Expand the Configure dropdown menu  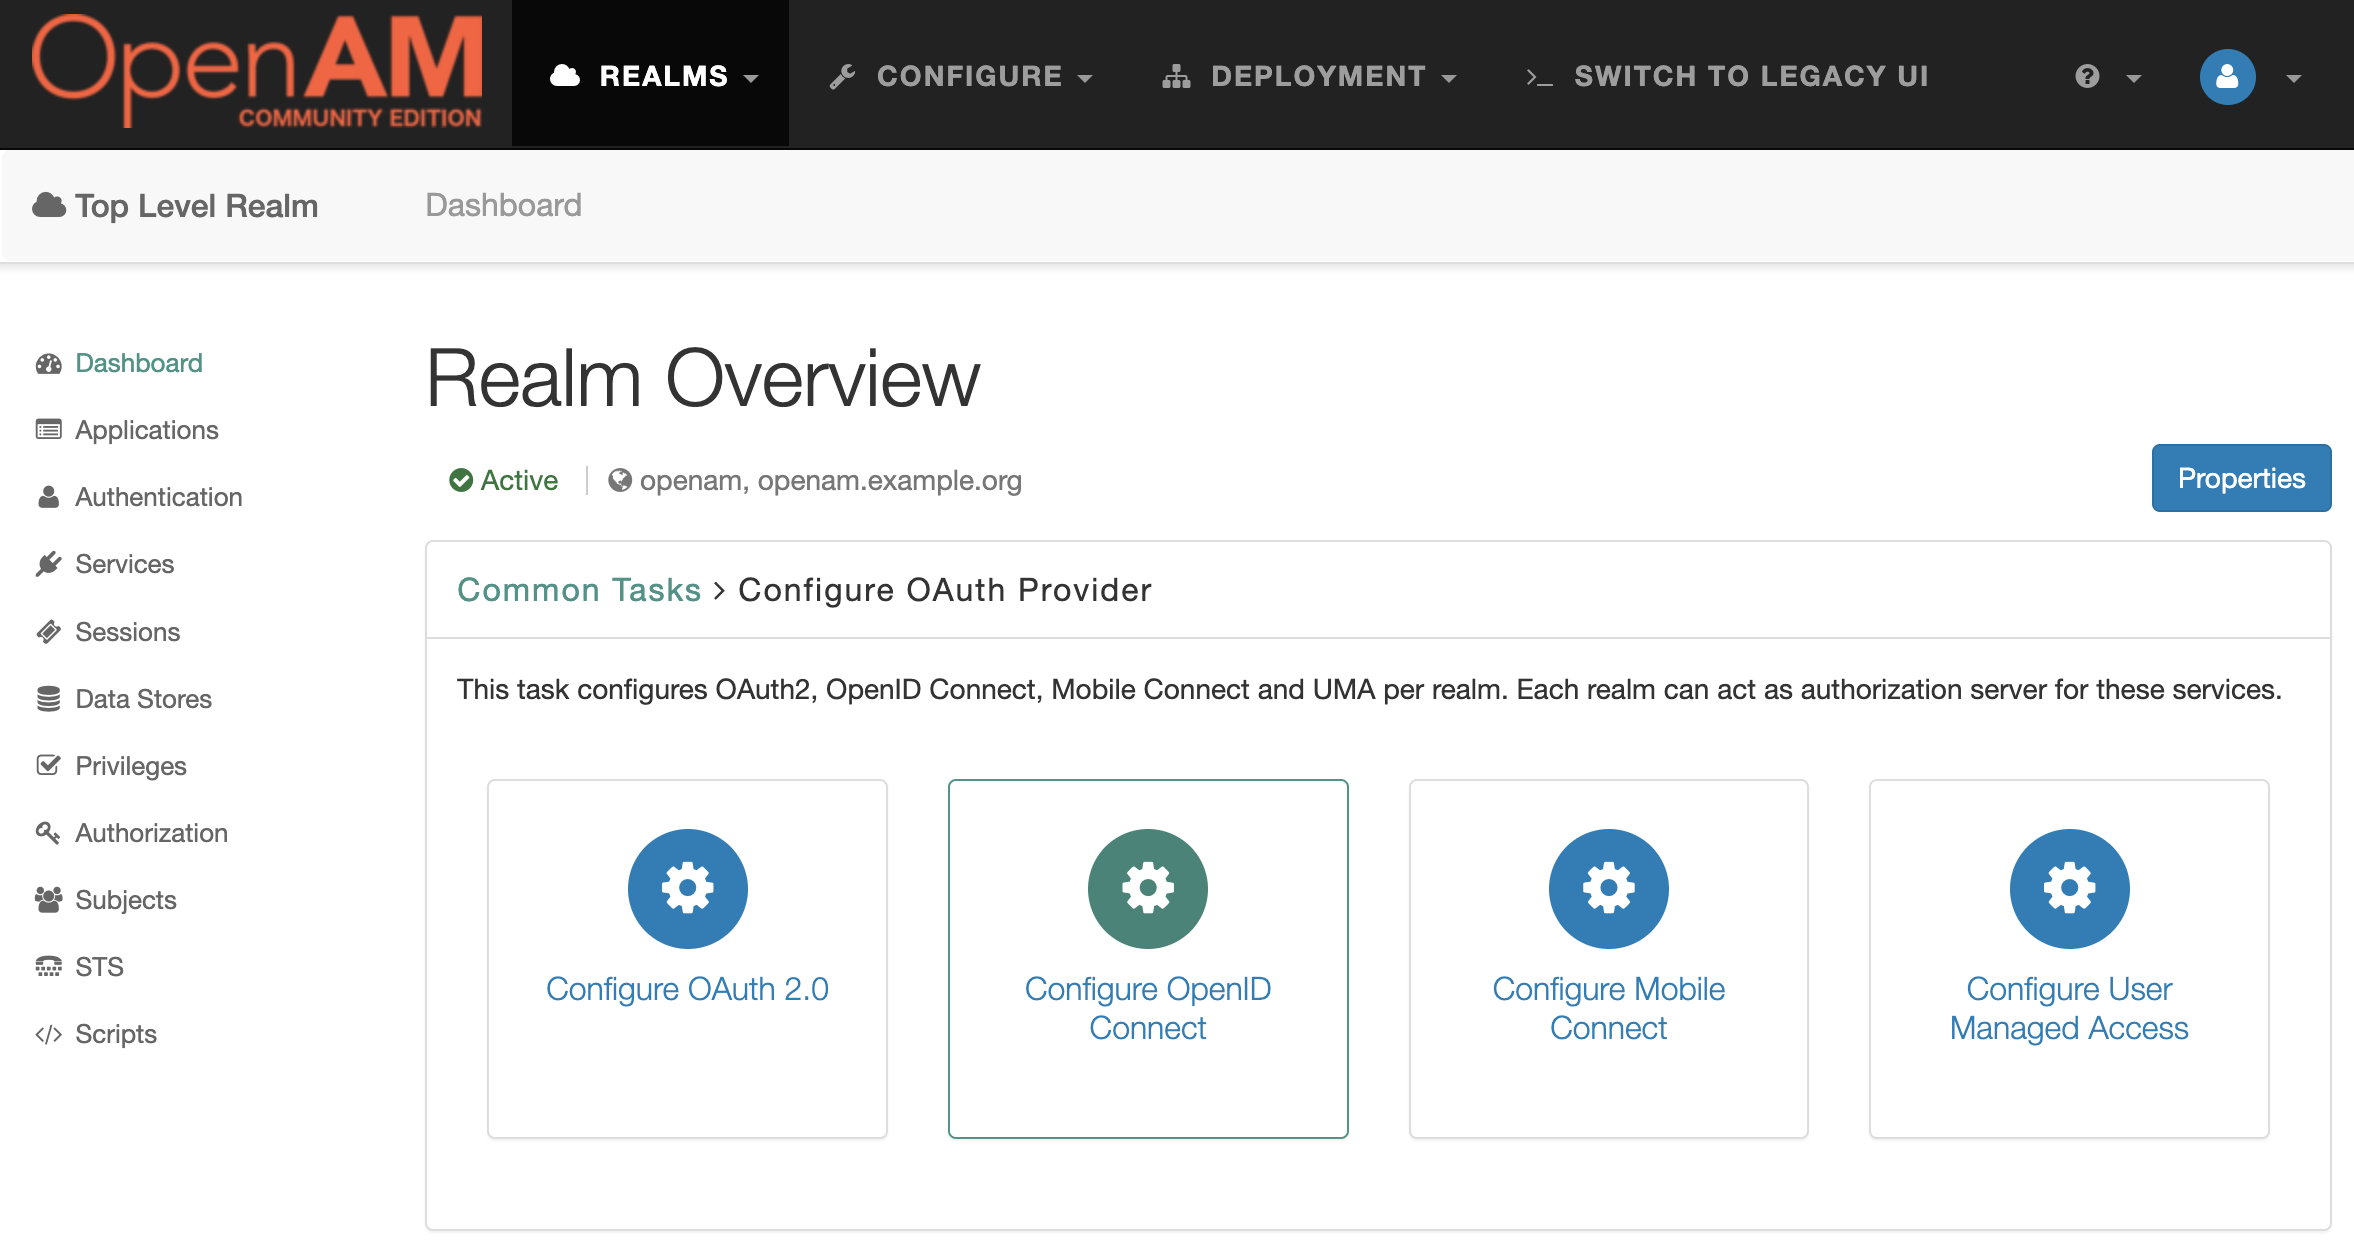pos(961,76)
